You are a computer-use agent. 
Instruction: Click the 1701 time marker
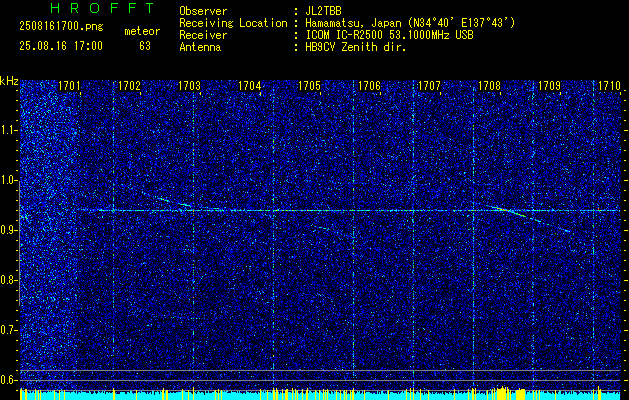[69, 86]
